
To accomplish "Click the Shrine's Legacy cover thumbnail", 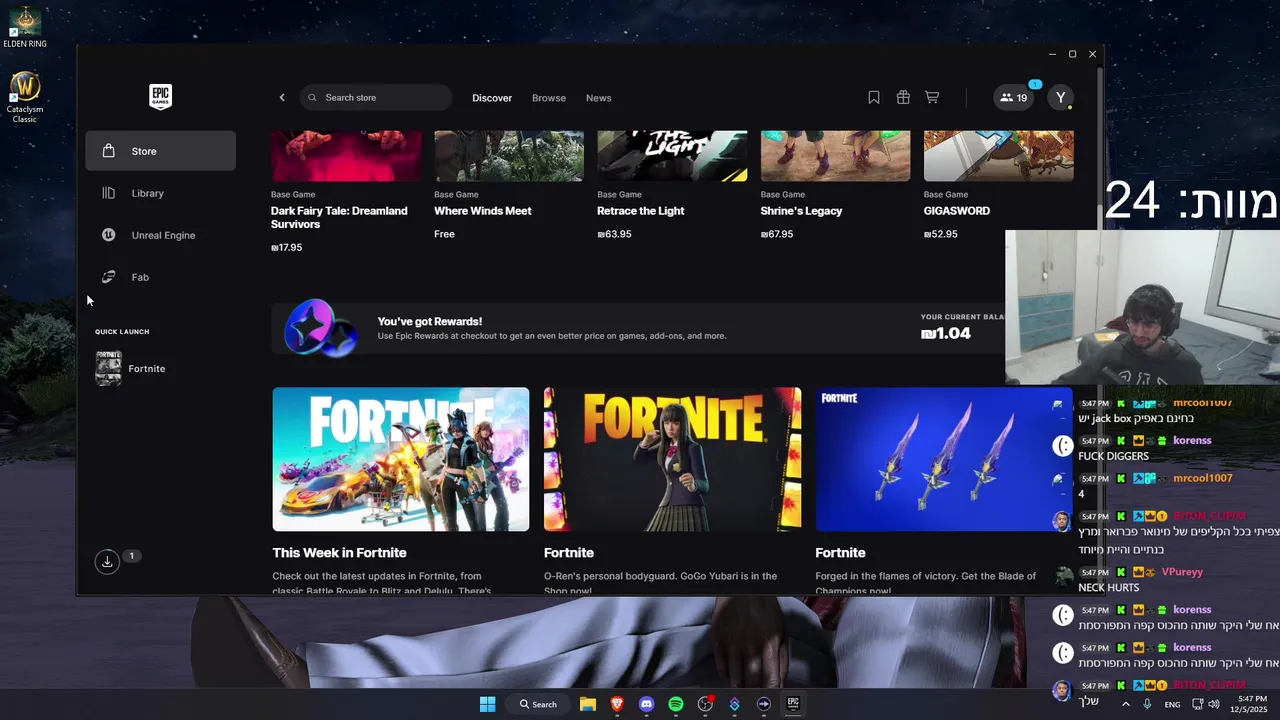I will pyautogui.click(x=836, y=156).
